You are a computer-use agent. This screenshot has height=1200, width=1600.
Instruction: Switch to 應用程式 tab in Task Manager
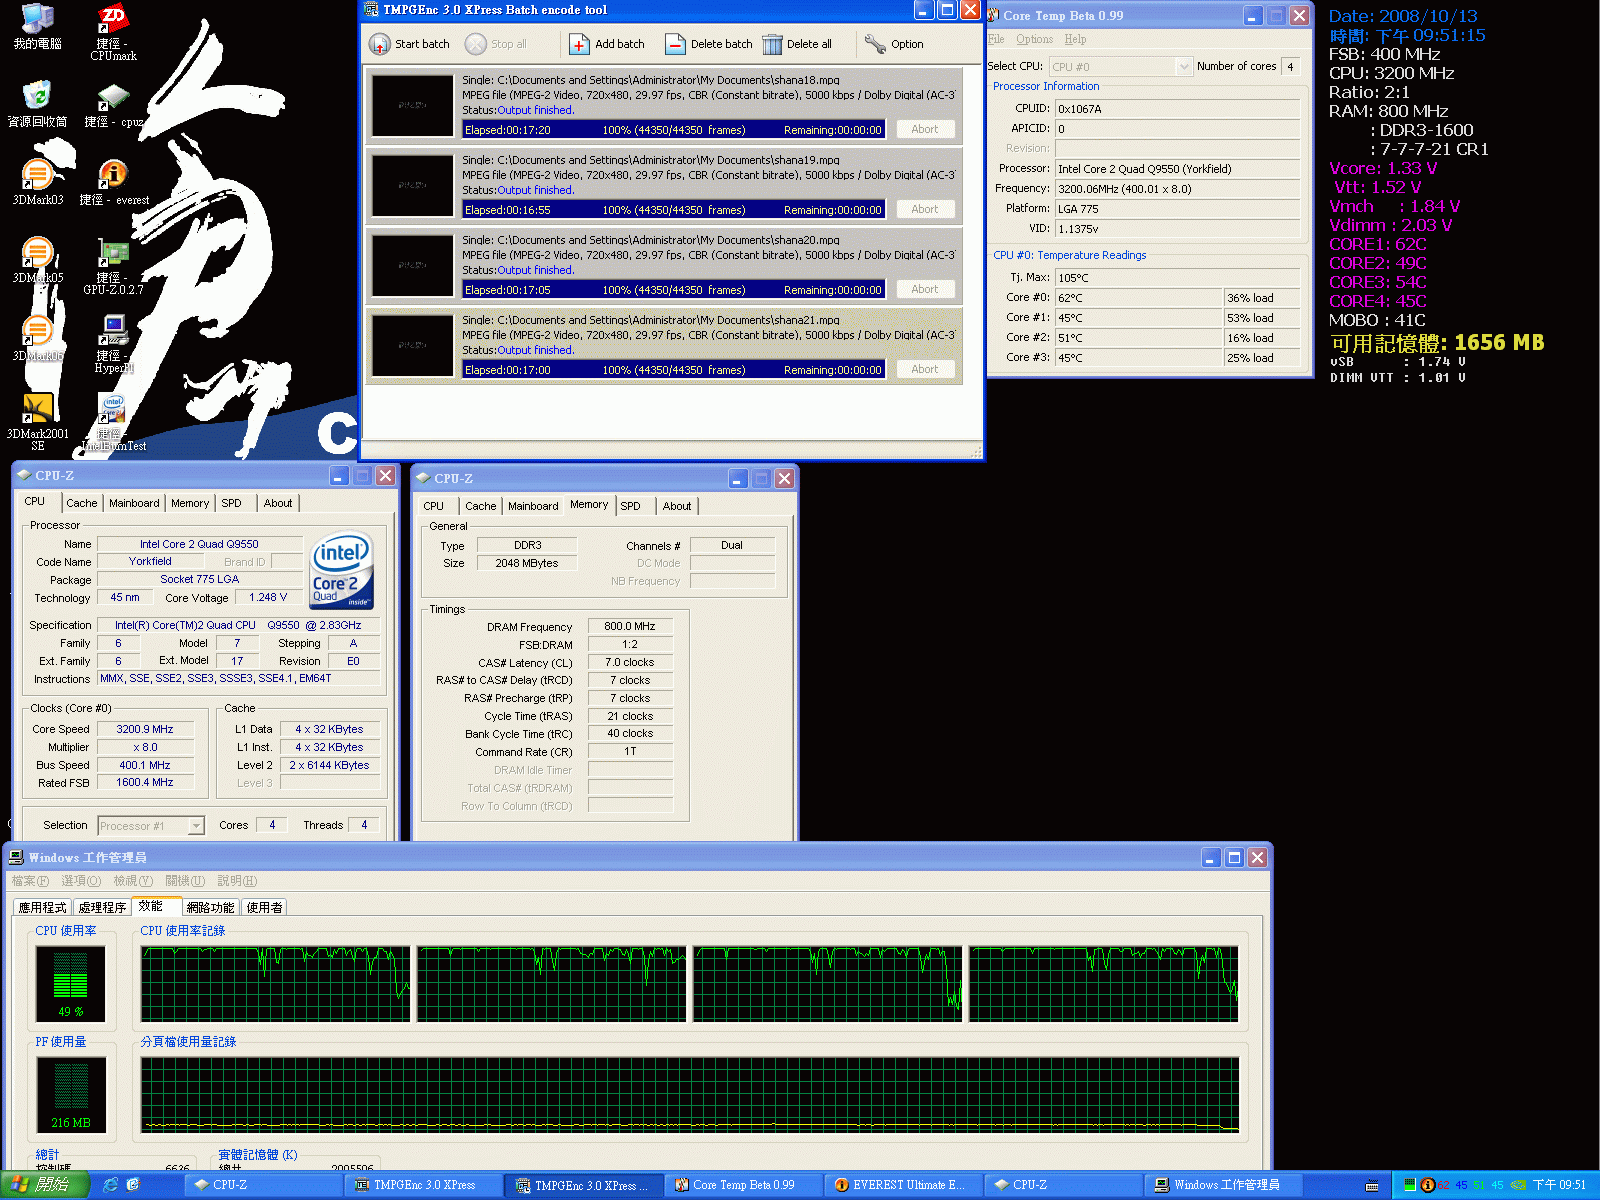click(43, 907)
